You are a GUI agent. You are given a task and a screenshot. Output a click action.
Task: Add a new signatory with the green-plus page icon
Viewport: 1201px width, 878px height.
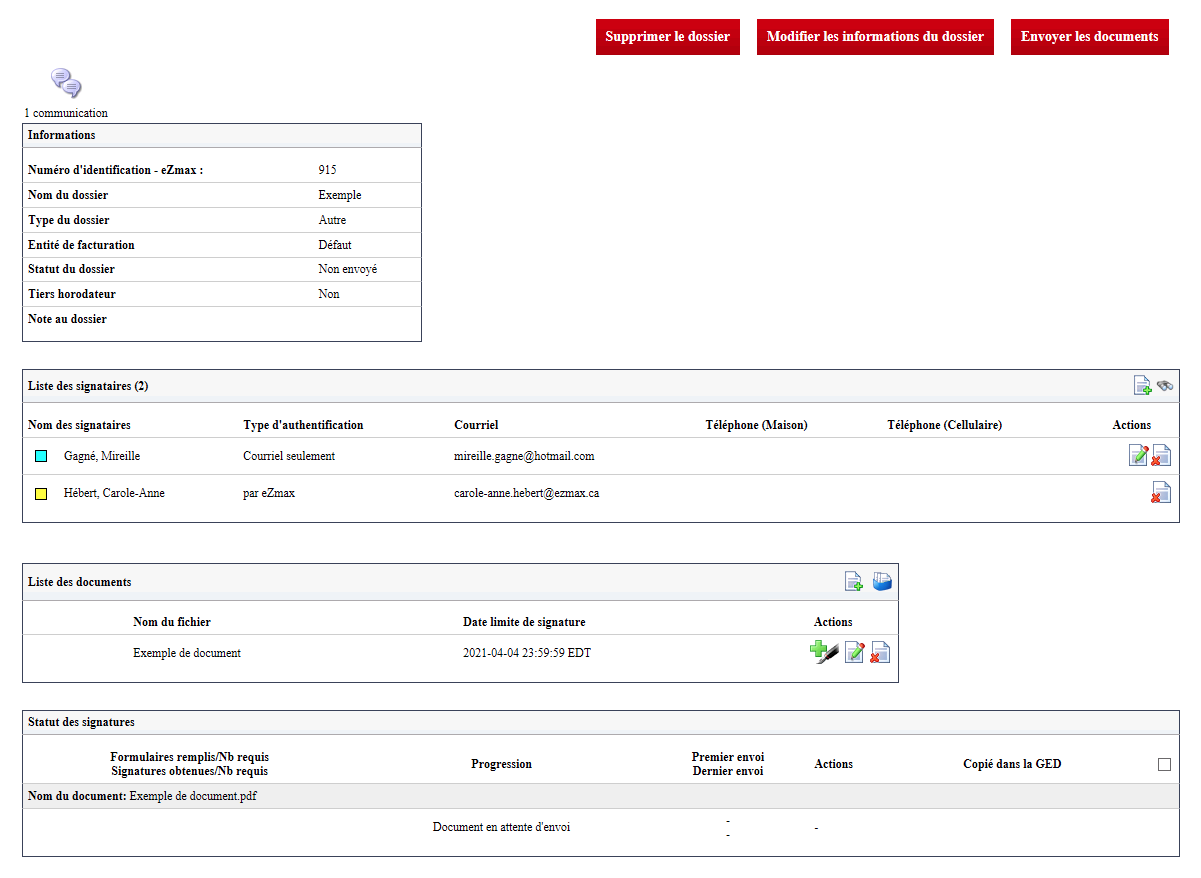(x=1142, y=386)
